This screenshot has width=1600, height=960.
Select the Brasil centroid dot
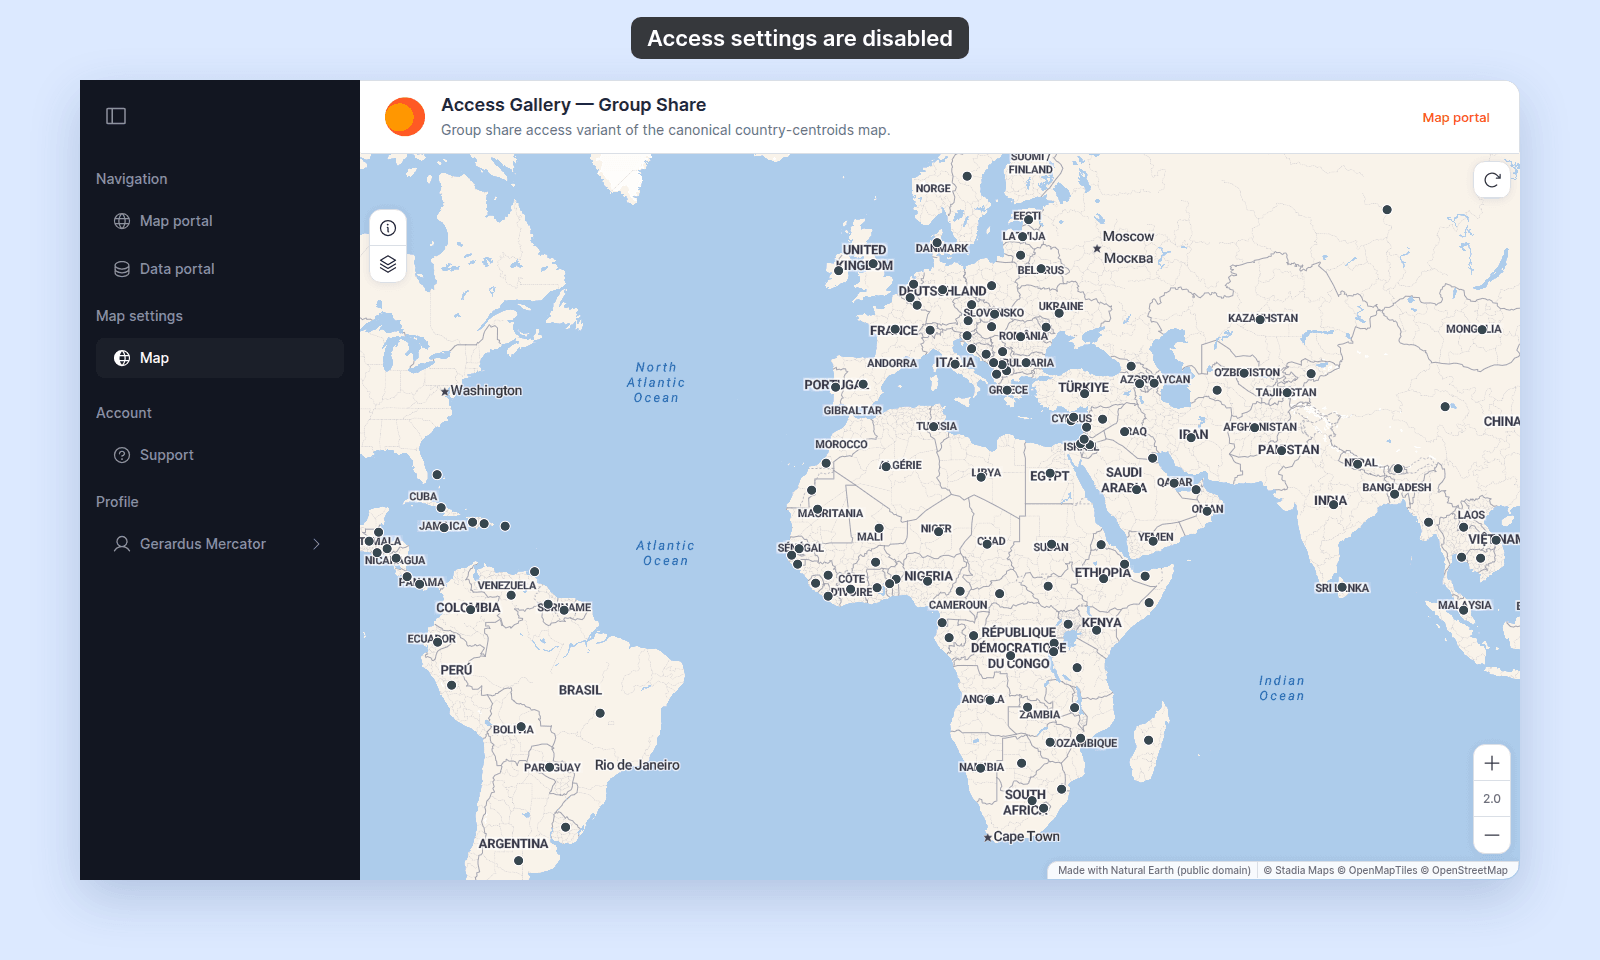pyautogui.click(x=600, y=713)
